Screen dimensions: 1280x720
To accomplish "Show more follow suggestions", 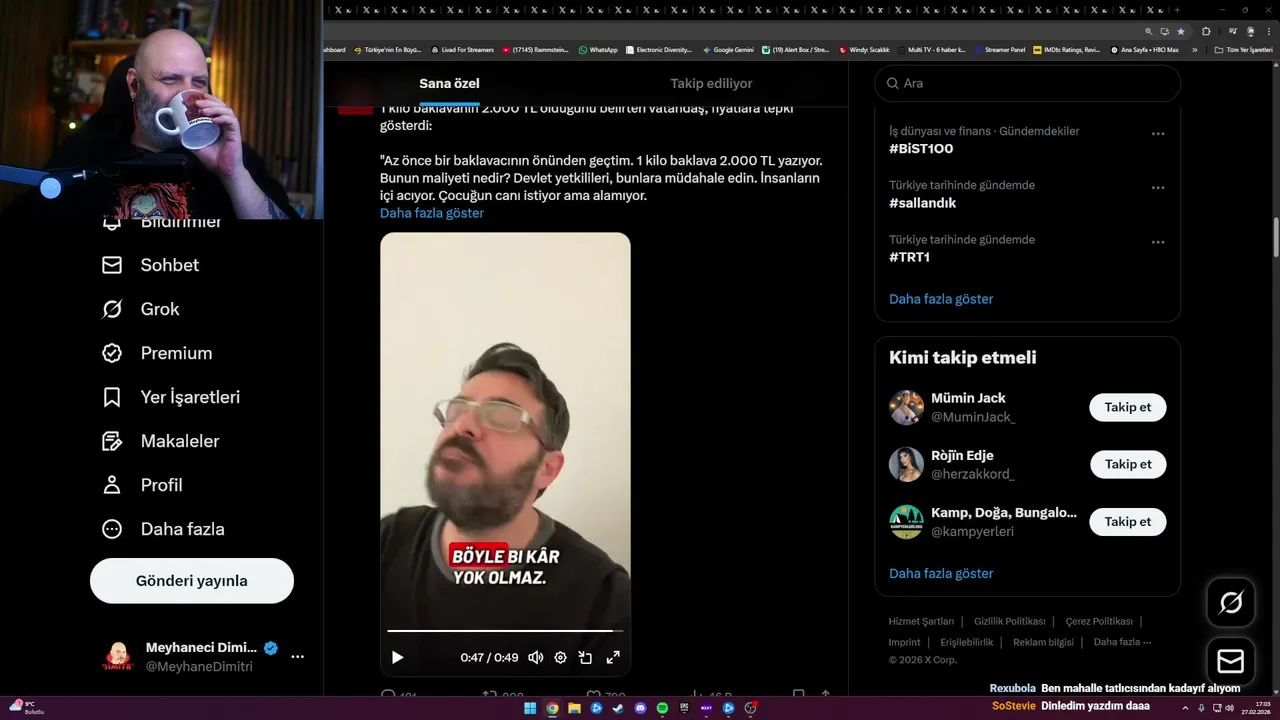I will [941, 573].
